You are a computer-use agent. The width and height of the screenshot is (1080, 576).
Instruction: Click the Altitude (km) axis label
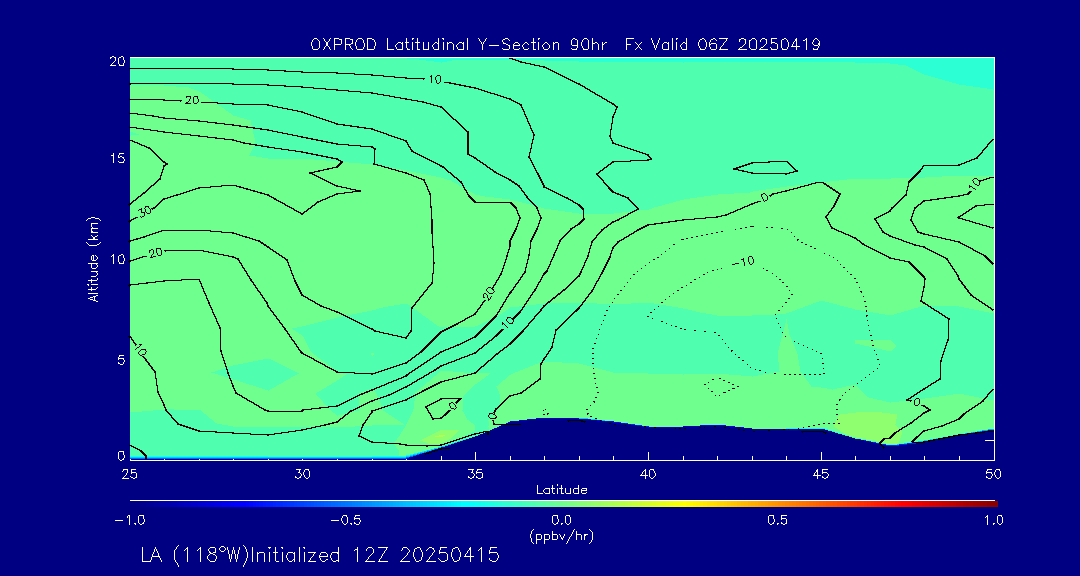pos(94,258)
